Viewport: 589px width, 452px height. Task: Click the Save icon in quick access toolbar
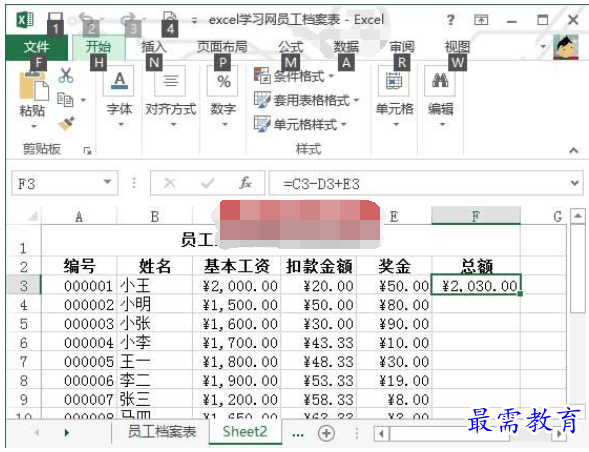pos(55,18)
